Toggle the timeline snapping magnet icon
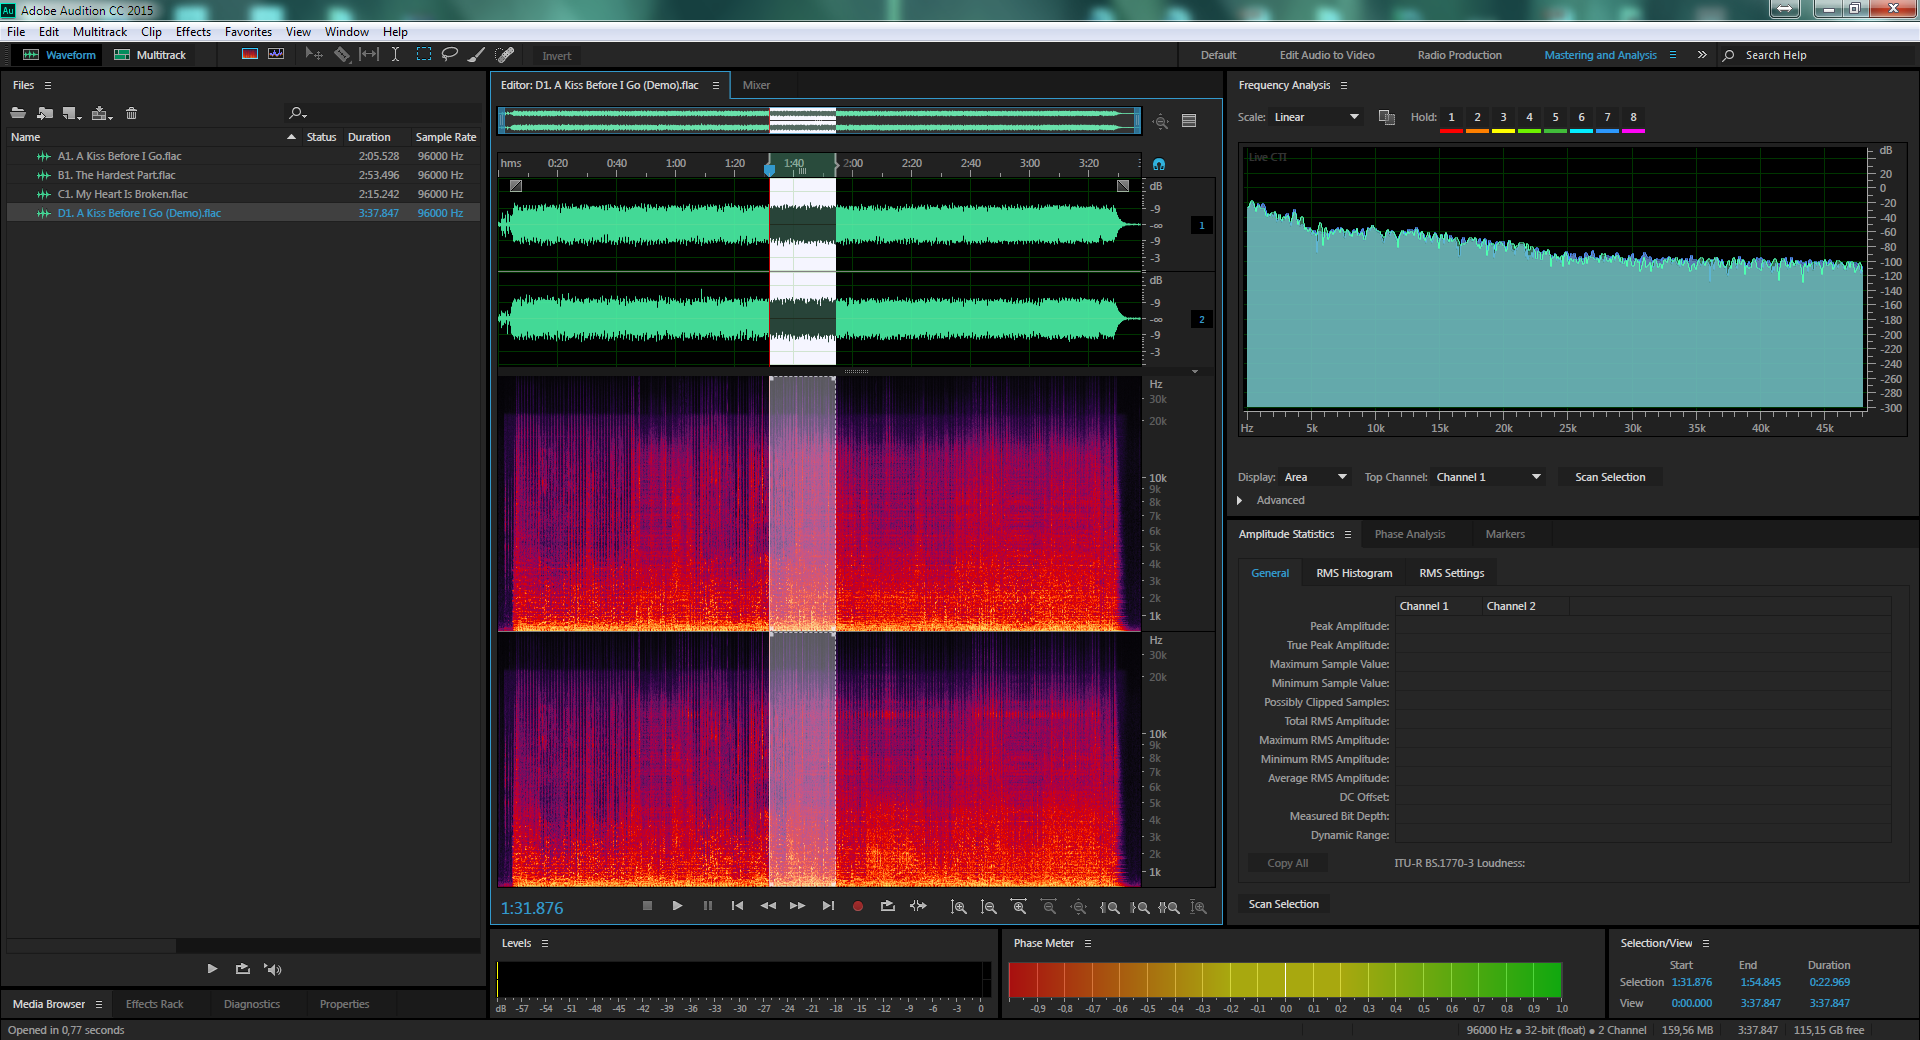The image size is (1920, 1040). [1159, 164]
